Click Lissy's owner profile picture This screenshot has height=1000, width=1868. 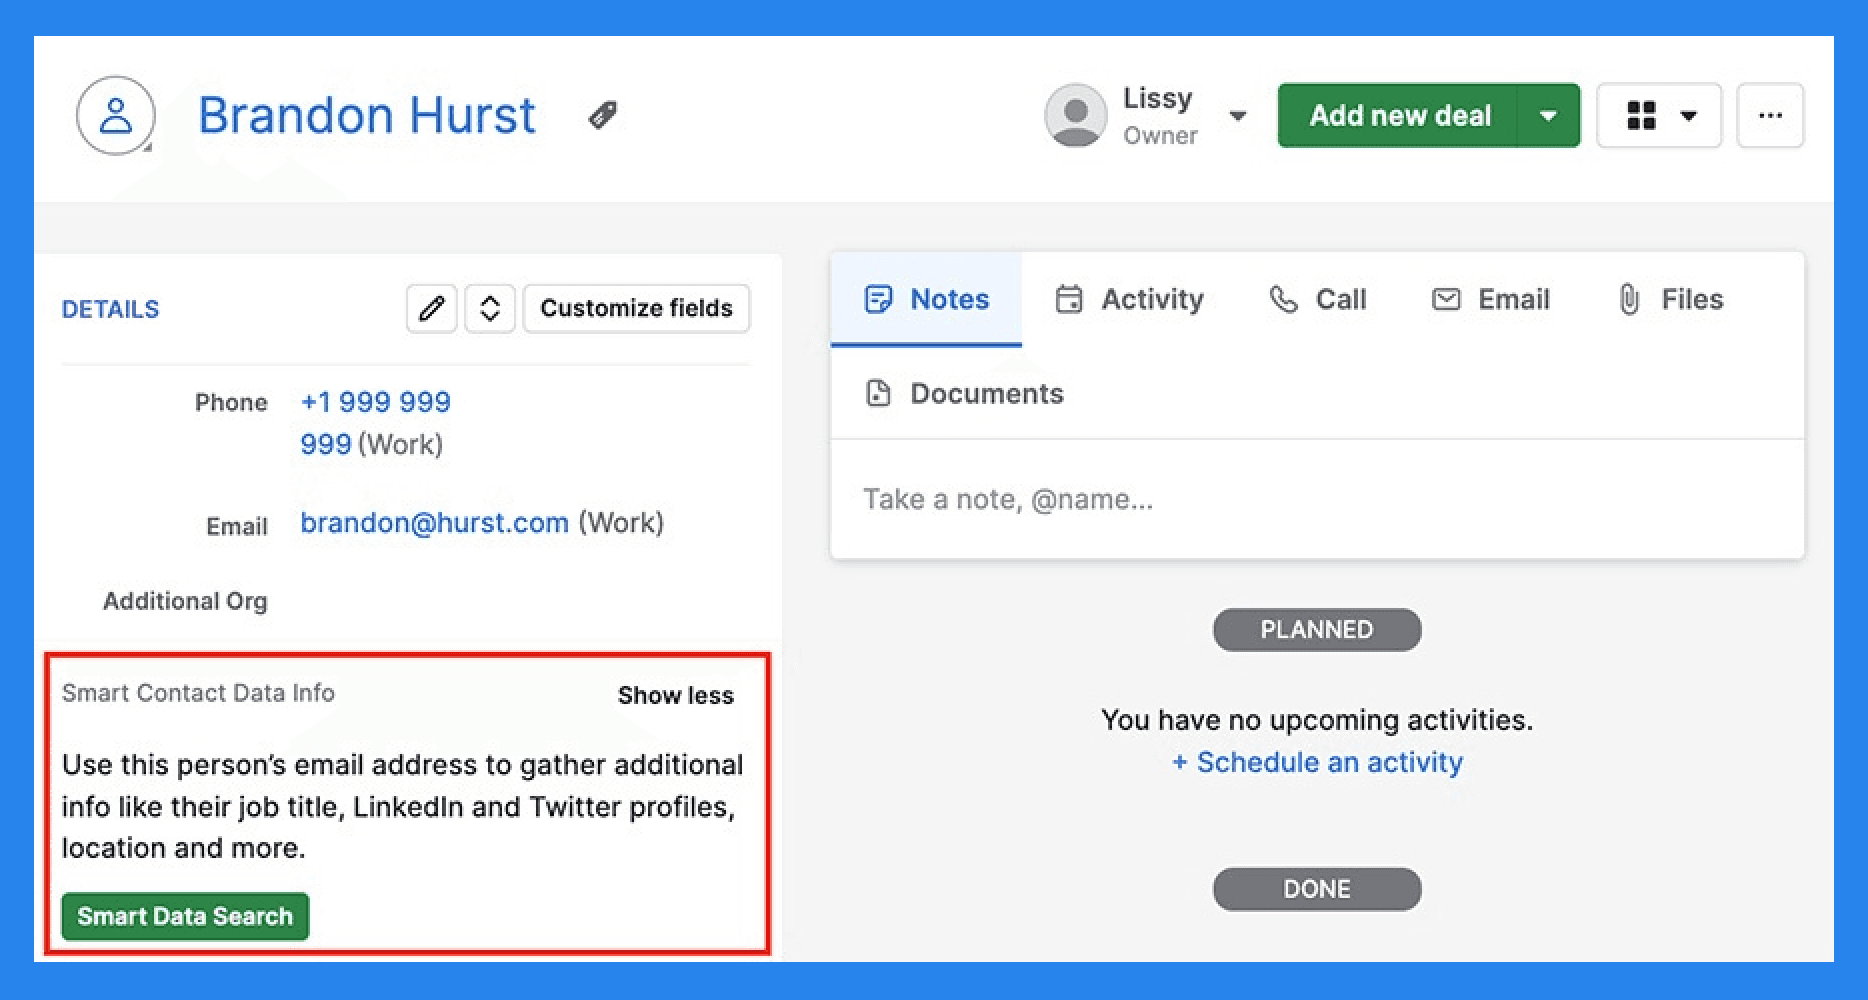pyautogui.click(x=1075, y=115)
